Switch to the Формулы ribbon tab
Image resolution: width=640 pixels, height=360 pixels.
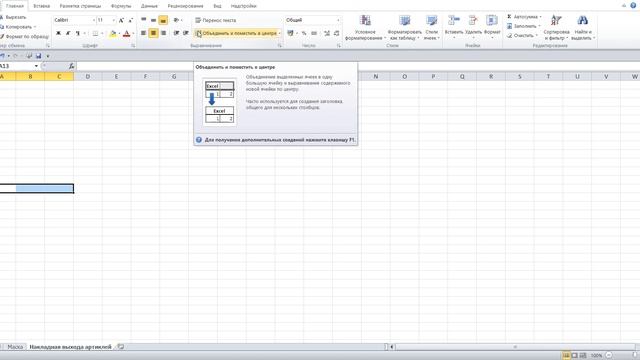pos(121,6)
